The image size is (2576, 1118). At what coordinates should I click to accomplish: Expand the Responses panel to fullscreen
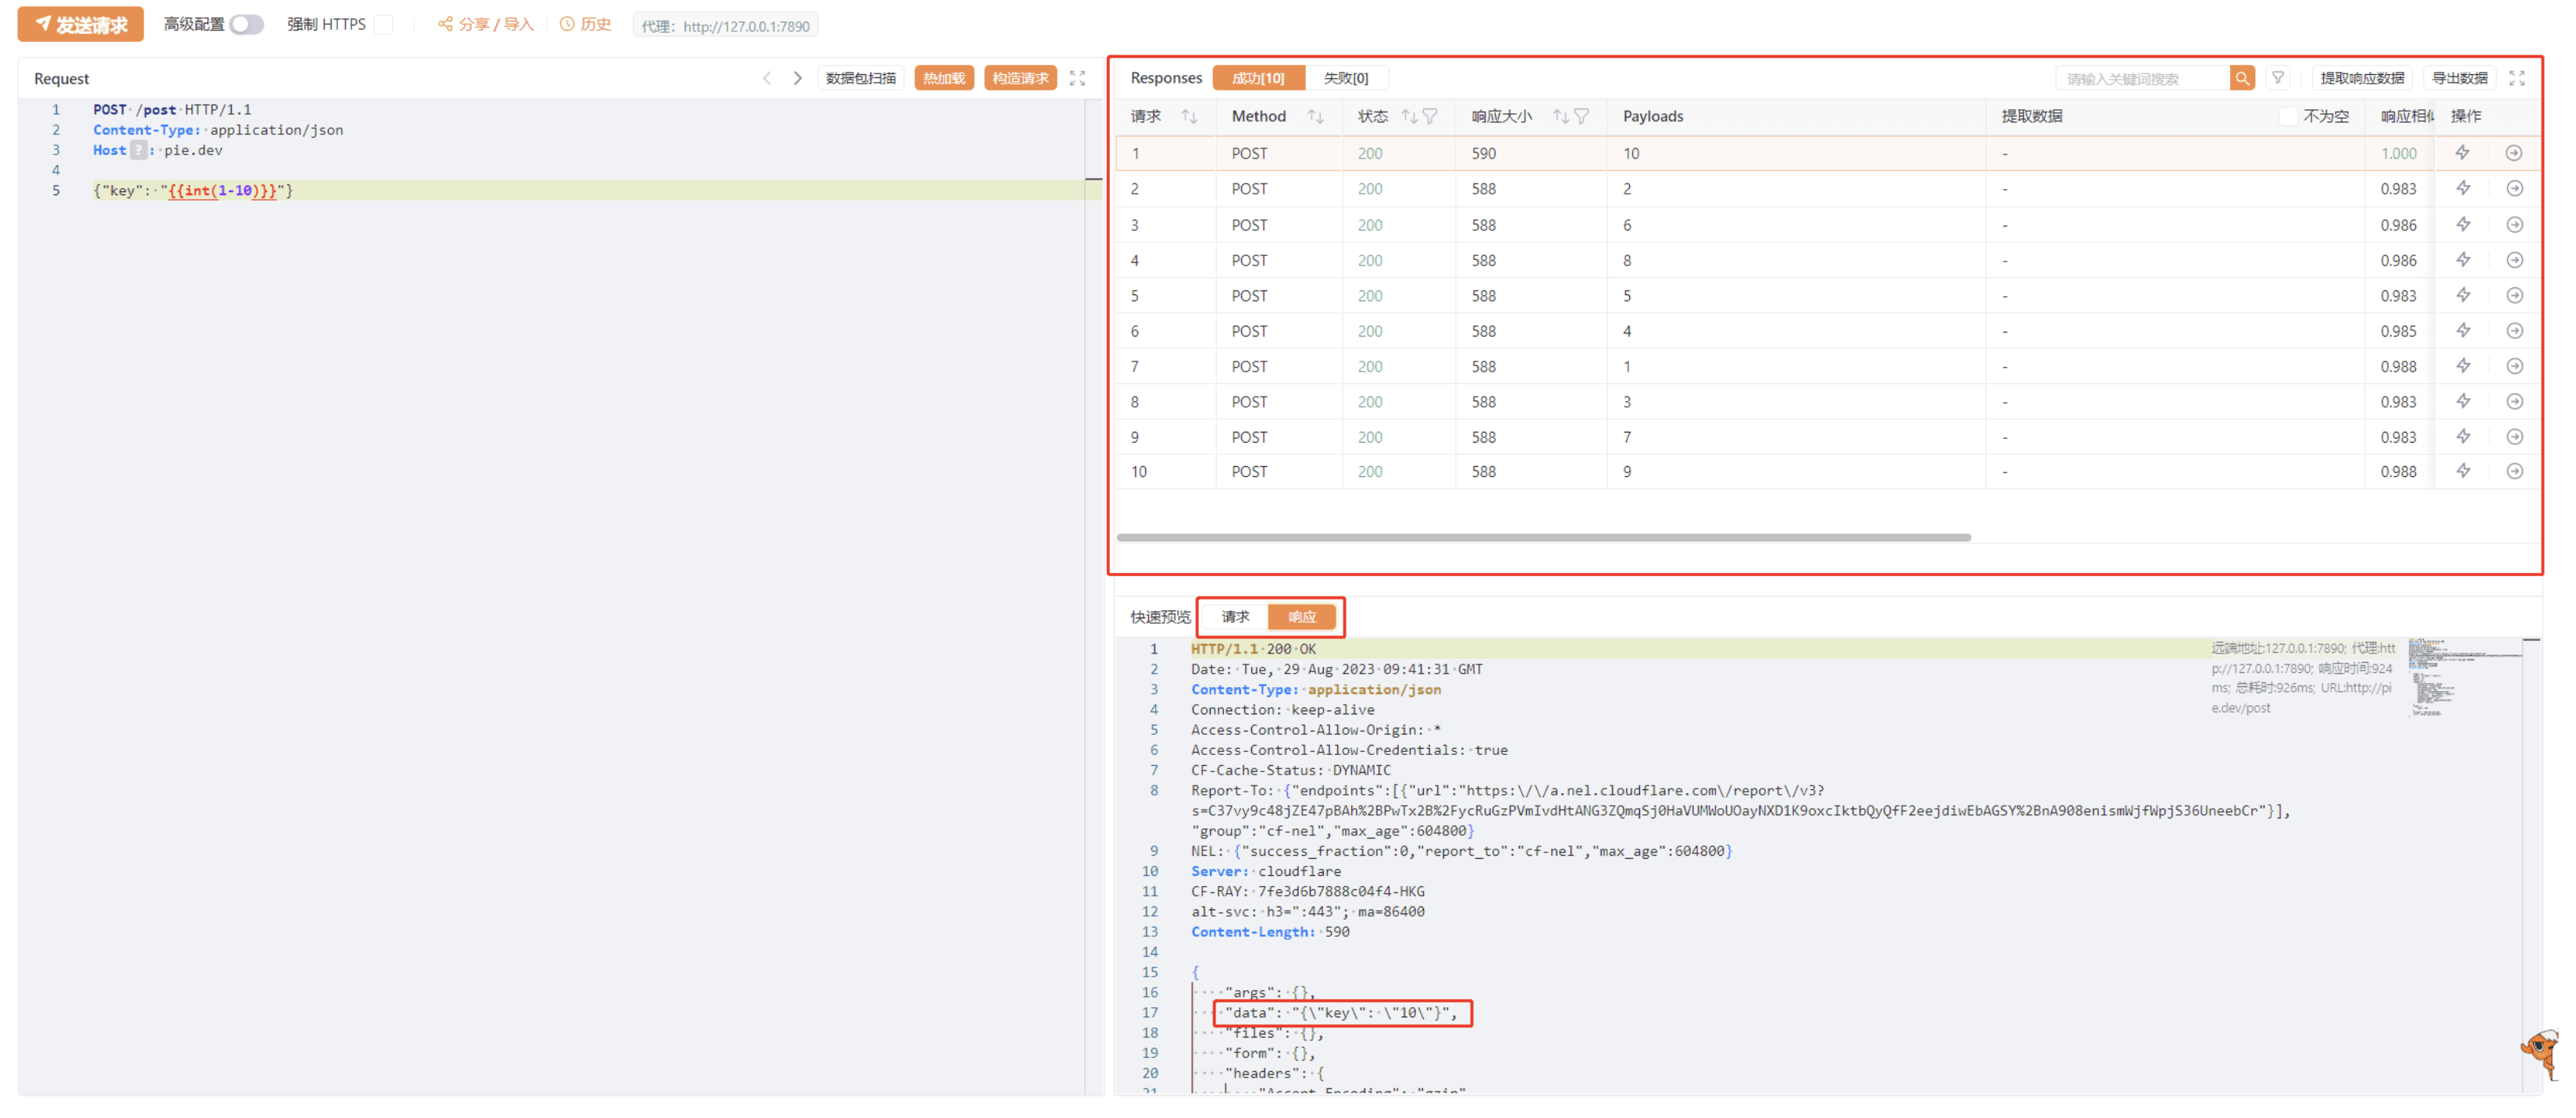pyautogui.click(x=2516, y=78)
